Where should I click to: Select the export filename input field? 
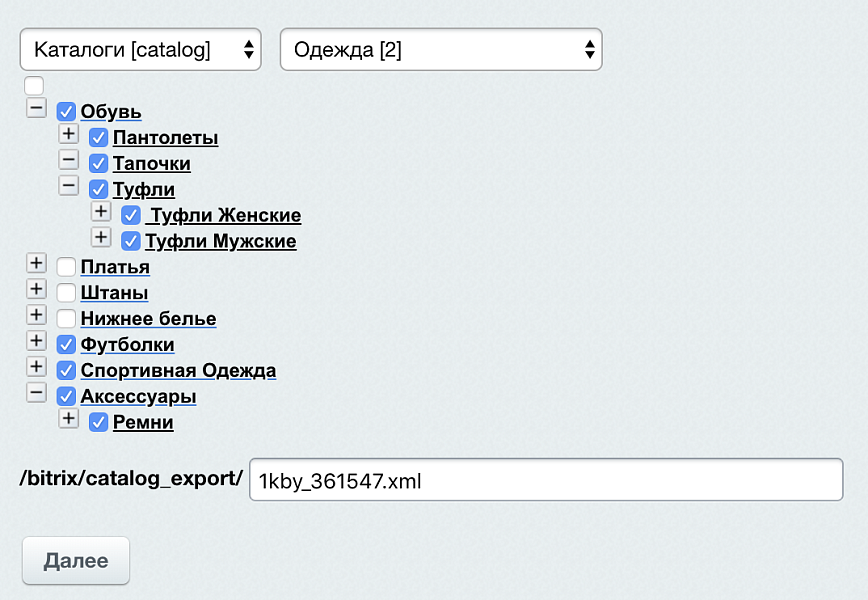tap(545, 479)
